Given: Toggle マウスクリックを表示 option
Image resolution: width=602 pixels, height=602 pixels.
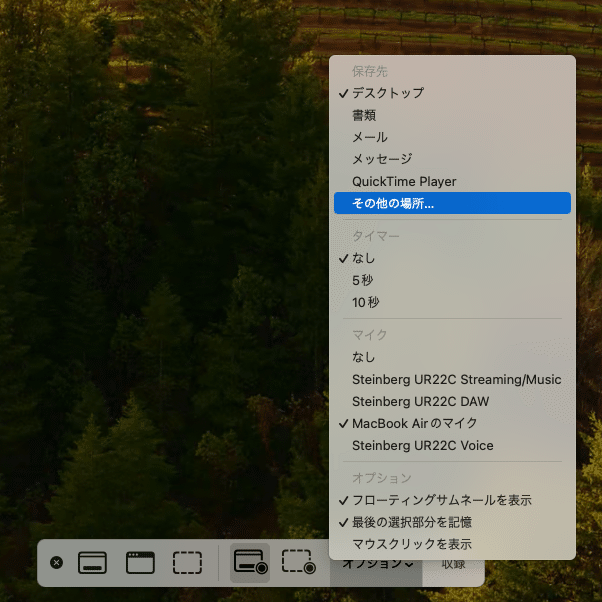Looking at the screenshot, I should tap(452, 544).
